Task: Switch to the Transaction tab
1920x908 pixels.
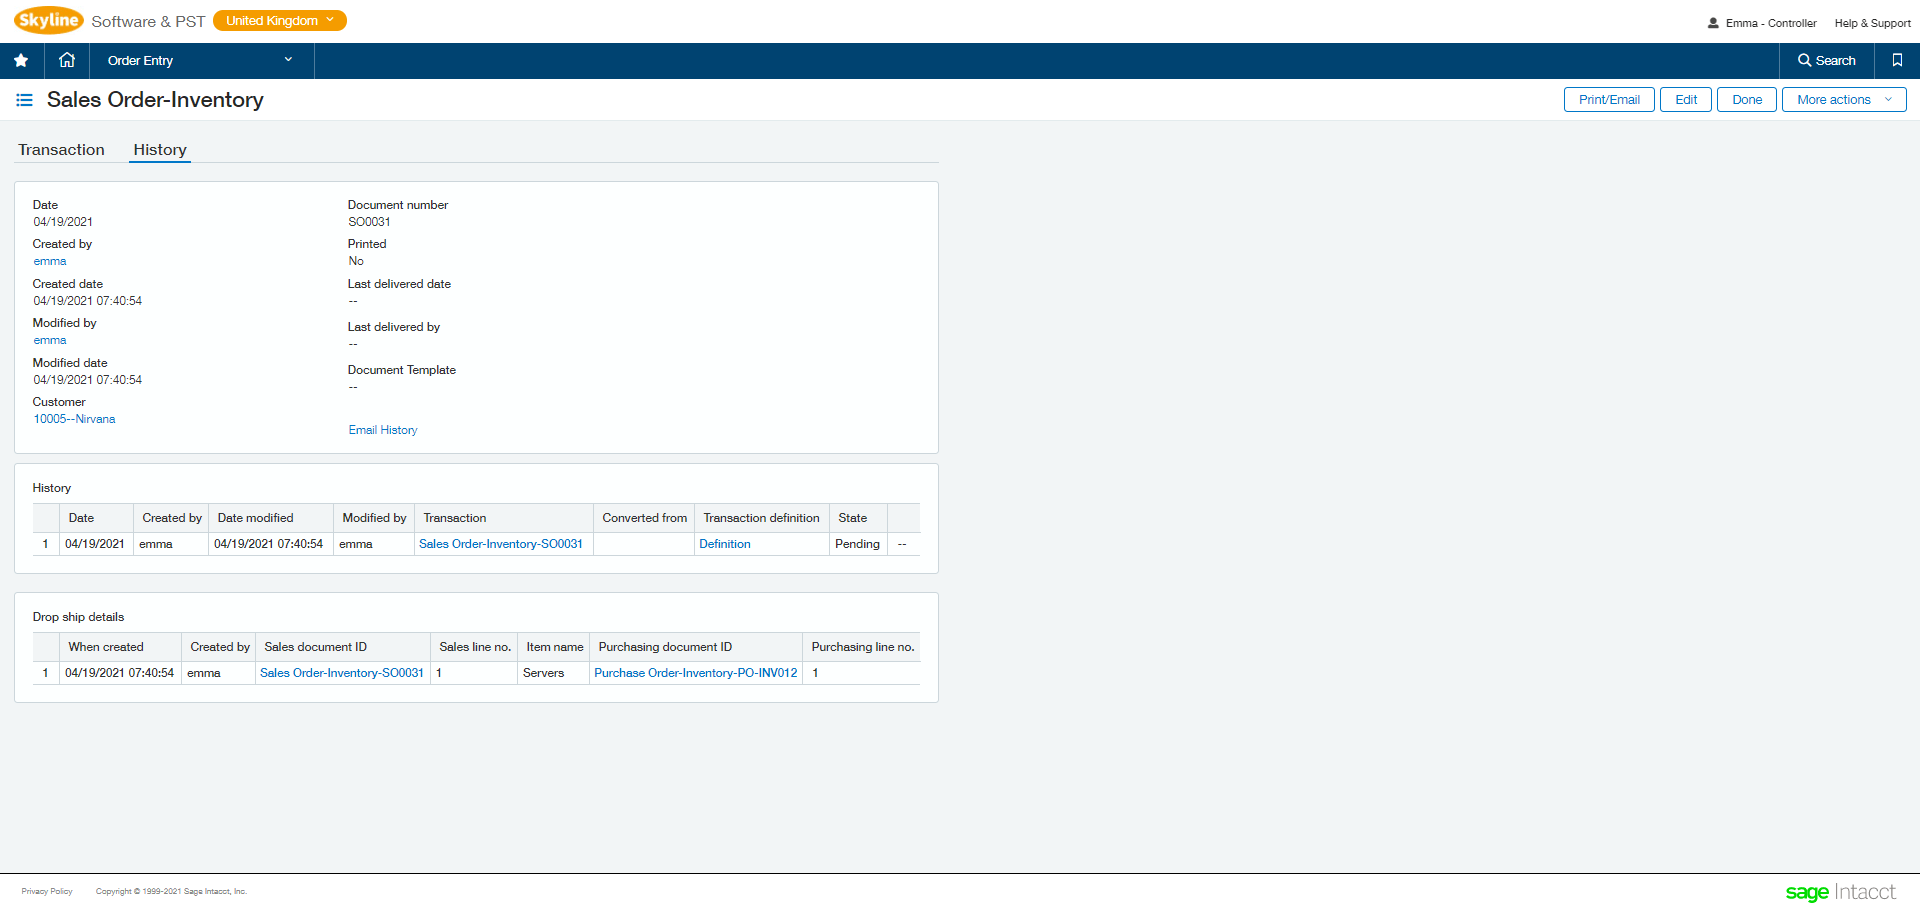Action: click(x=61, y=149)
